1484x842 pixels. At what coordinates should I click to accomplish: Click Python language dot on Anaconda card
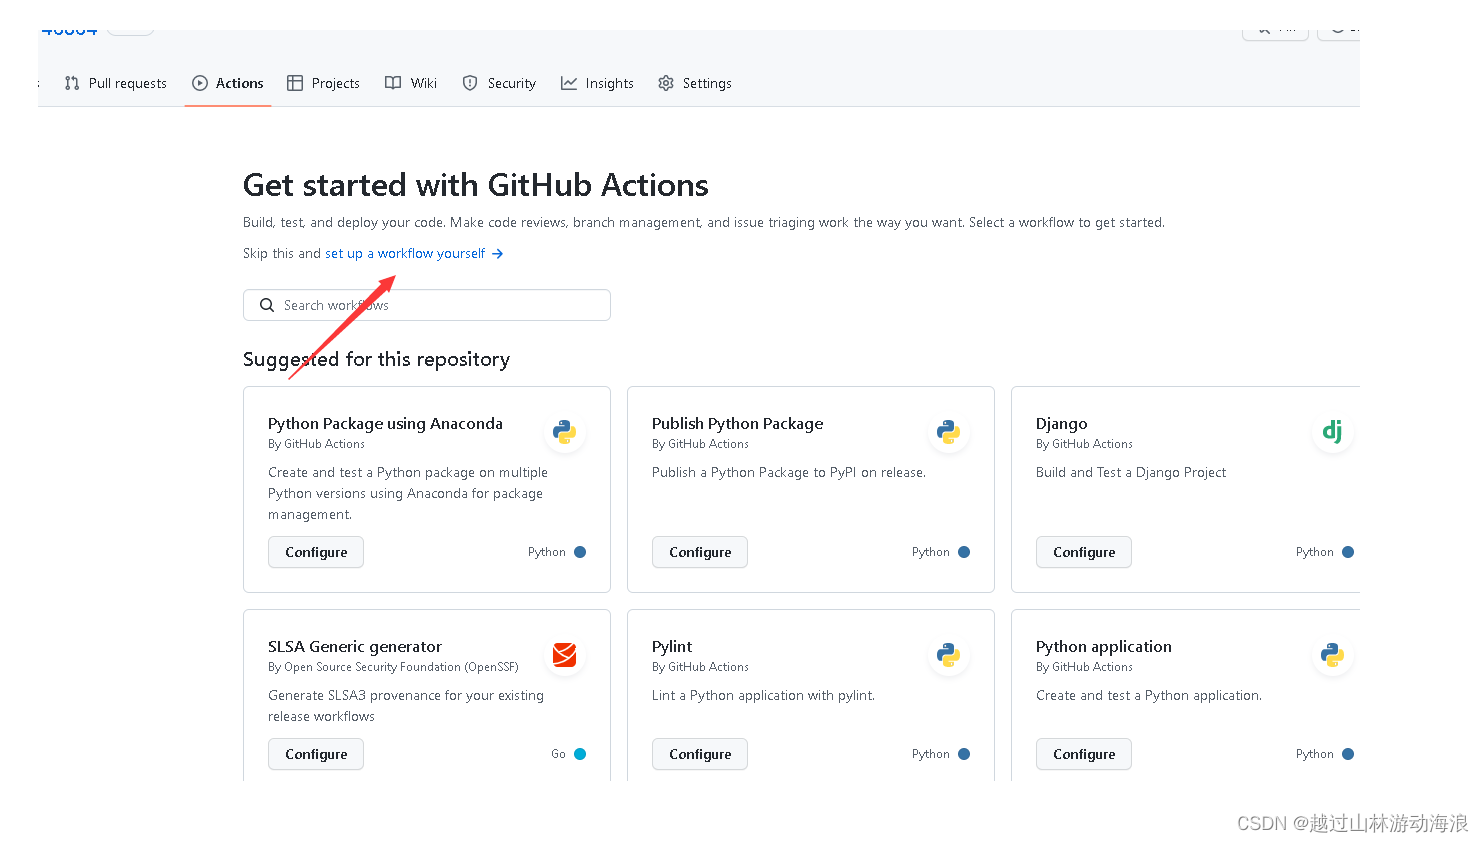pyautogui.click(x=580, y=552)
